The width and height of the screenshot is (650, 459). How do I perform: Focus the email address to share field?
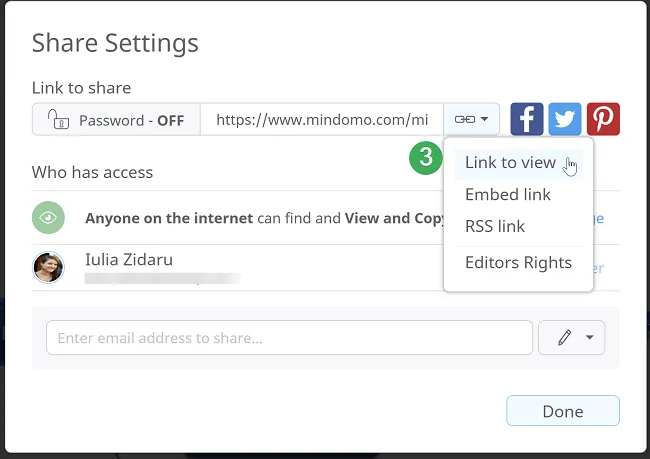289,338
